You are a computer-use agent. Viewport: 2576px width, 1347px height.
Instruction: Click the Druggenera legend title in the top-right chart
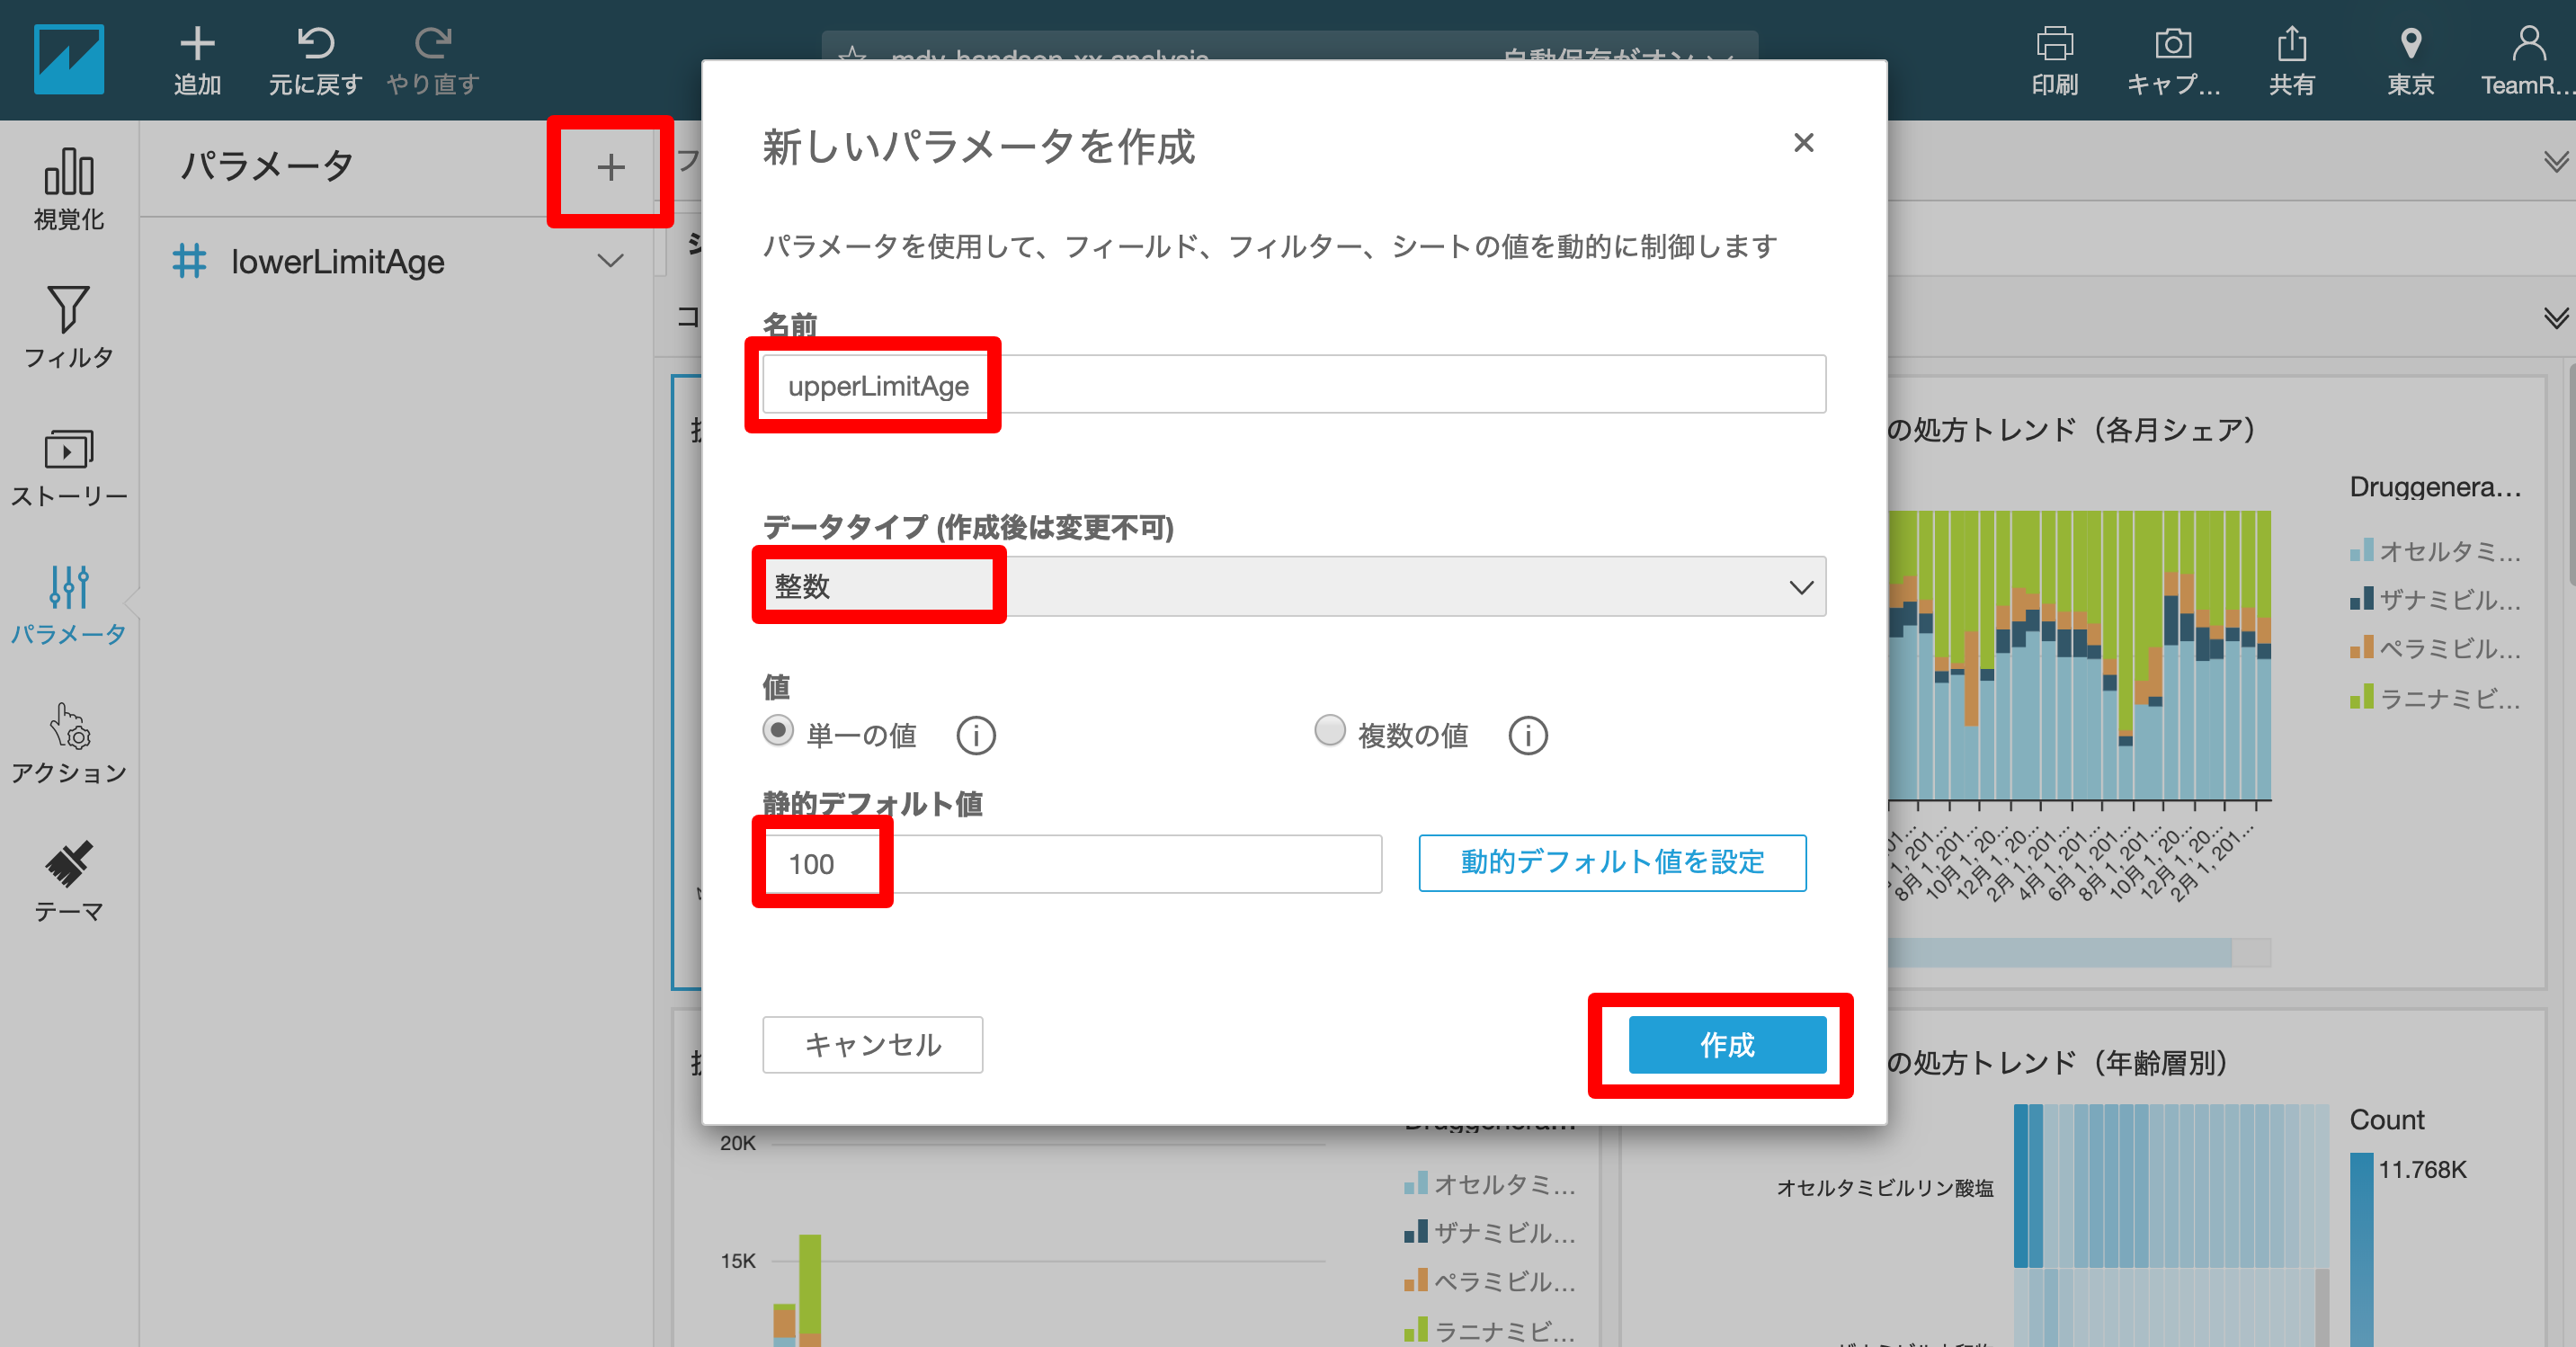[x=2435, y=487]
